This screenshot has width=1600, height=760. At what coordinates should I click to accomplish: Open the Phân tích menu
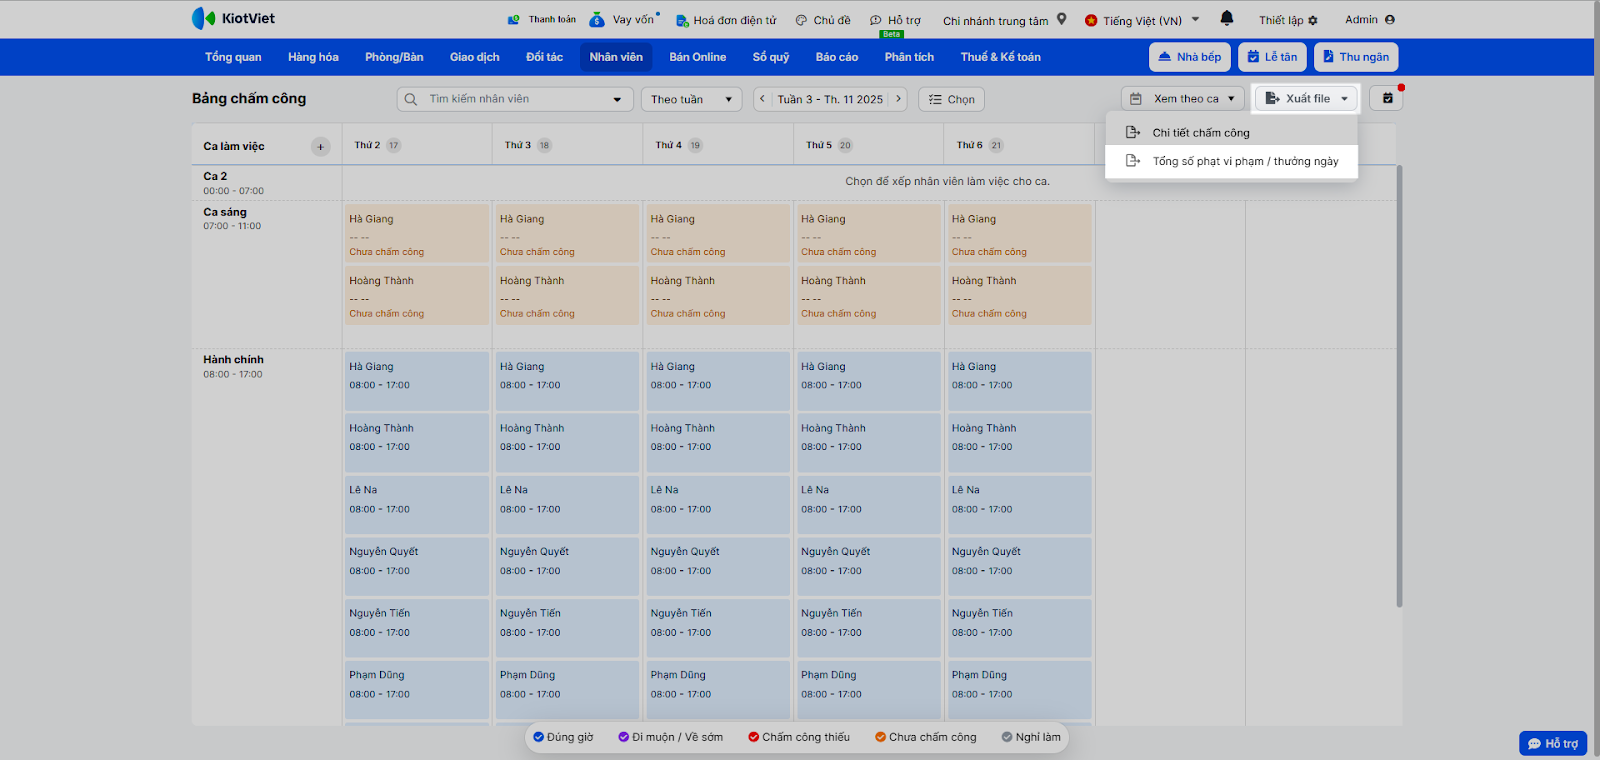tap(909, 57)
